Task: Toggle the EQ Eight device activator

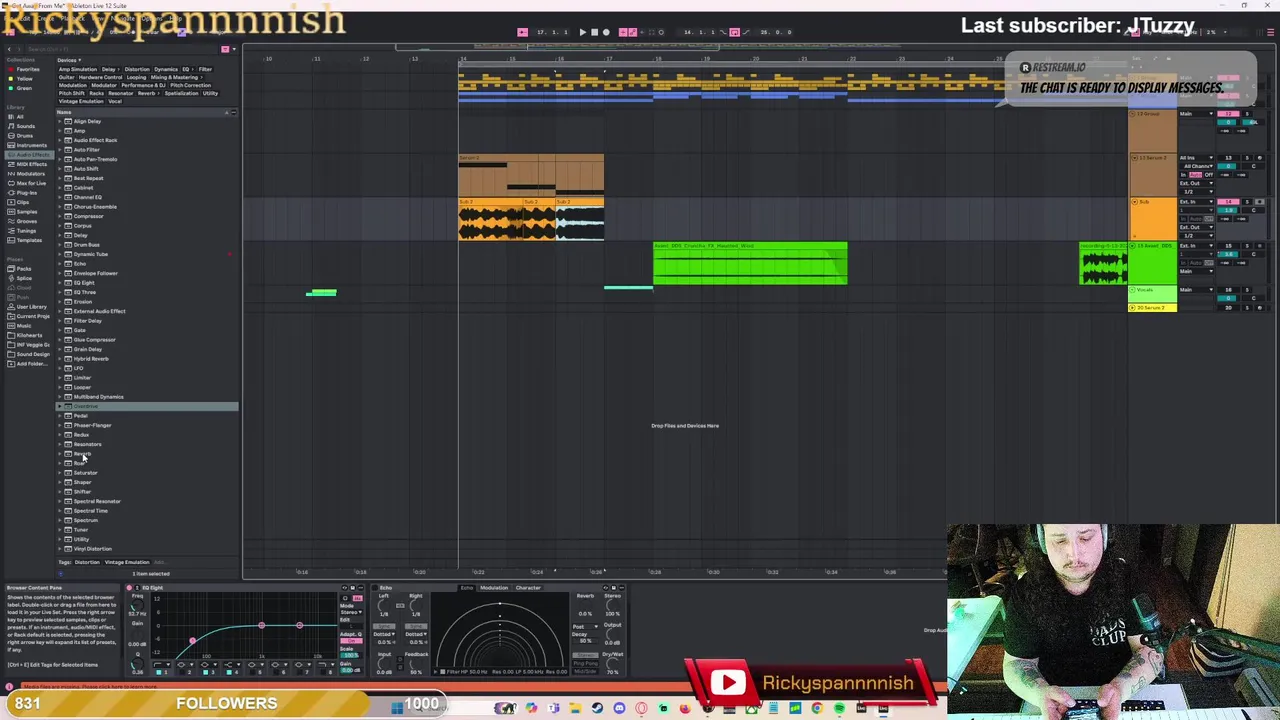Action: click(x=129, y=588)
